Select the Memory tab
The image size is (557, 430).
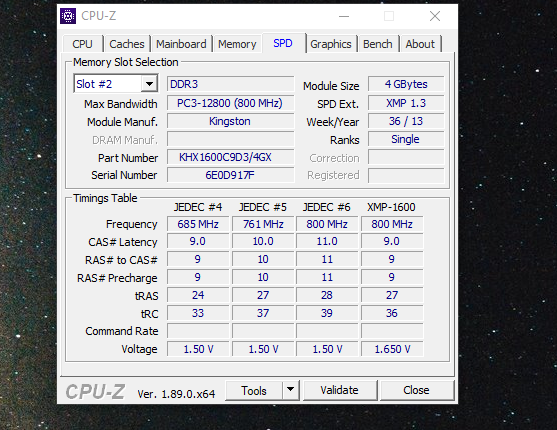[x=237, y=44]
